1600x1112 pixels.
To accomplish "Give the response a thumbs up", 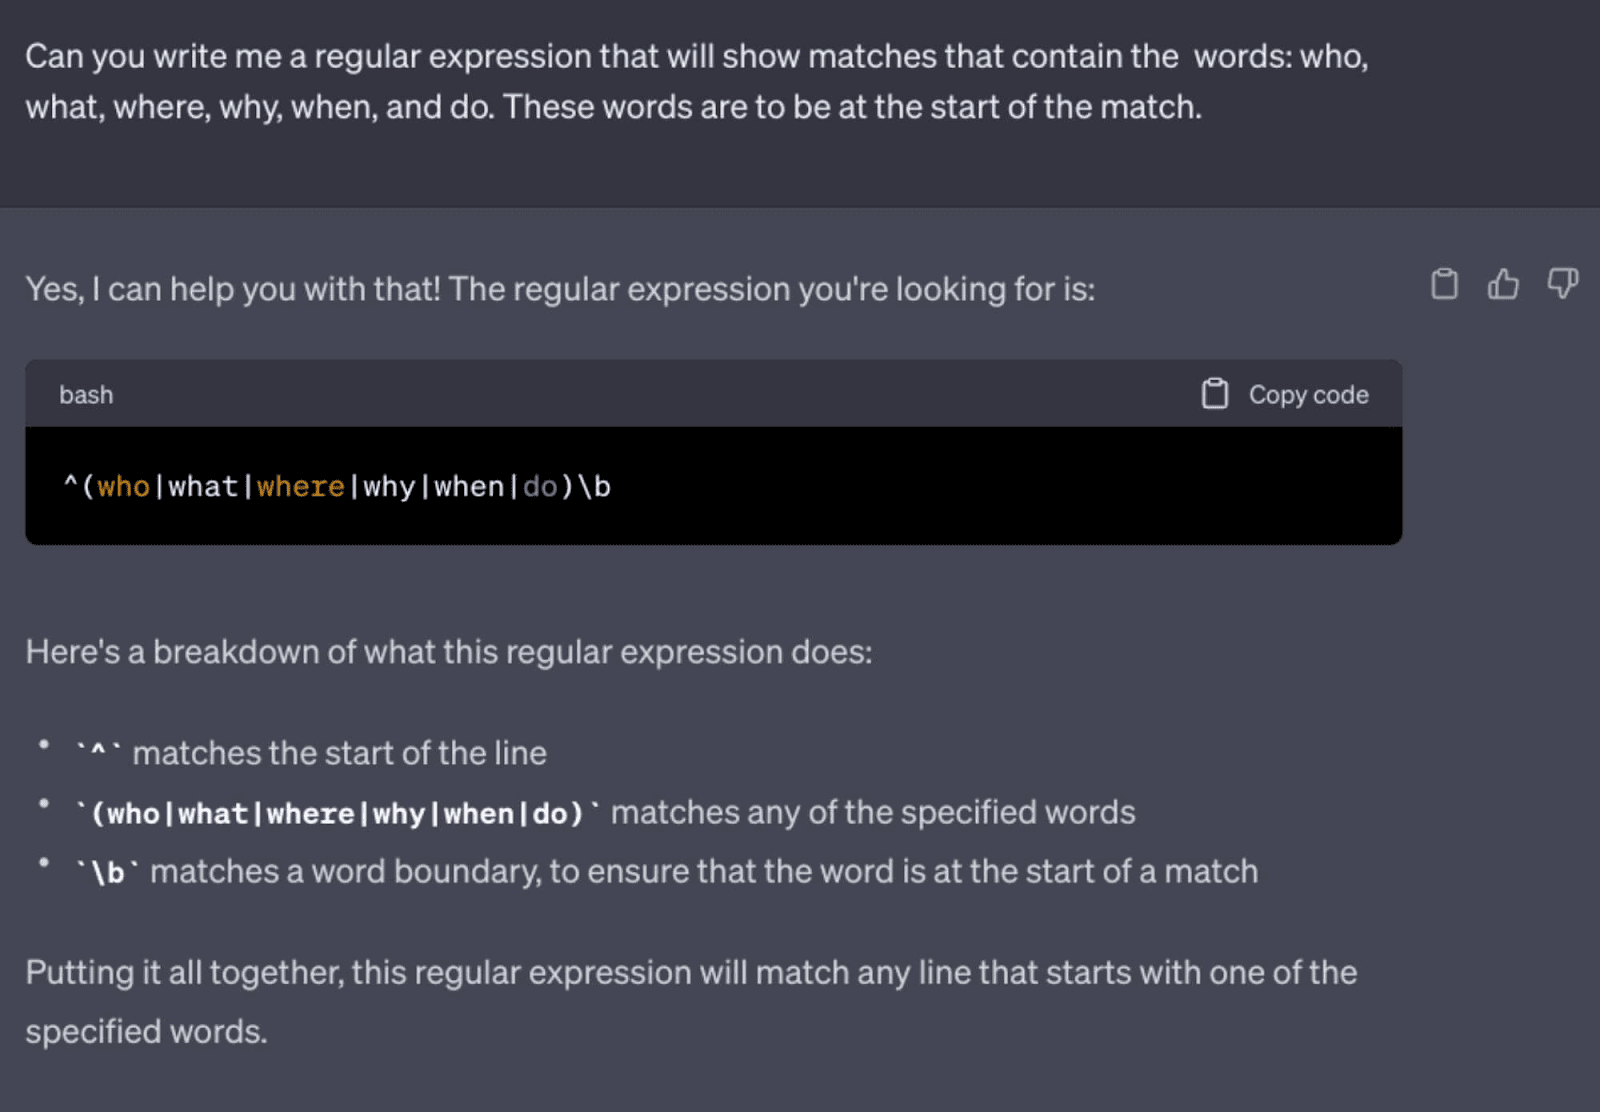I will coord(1503,285).
